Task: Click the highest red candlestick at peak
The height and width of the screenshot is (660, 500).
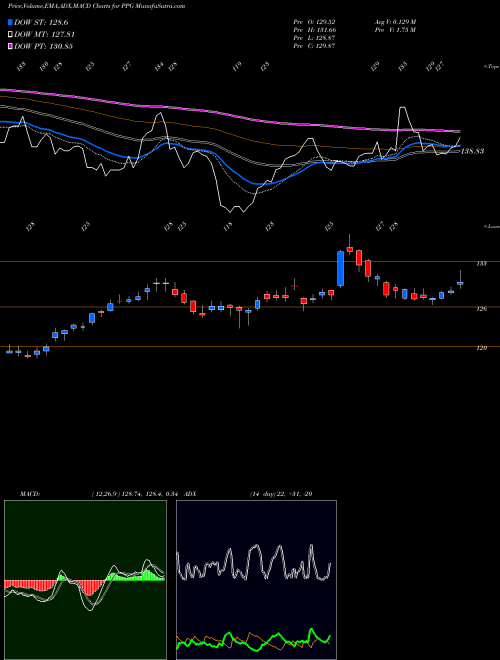Action: [349, 249]
